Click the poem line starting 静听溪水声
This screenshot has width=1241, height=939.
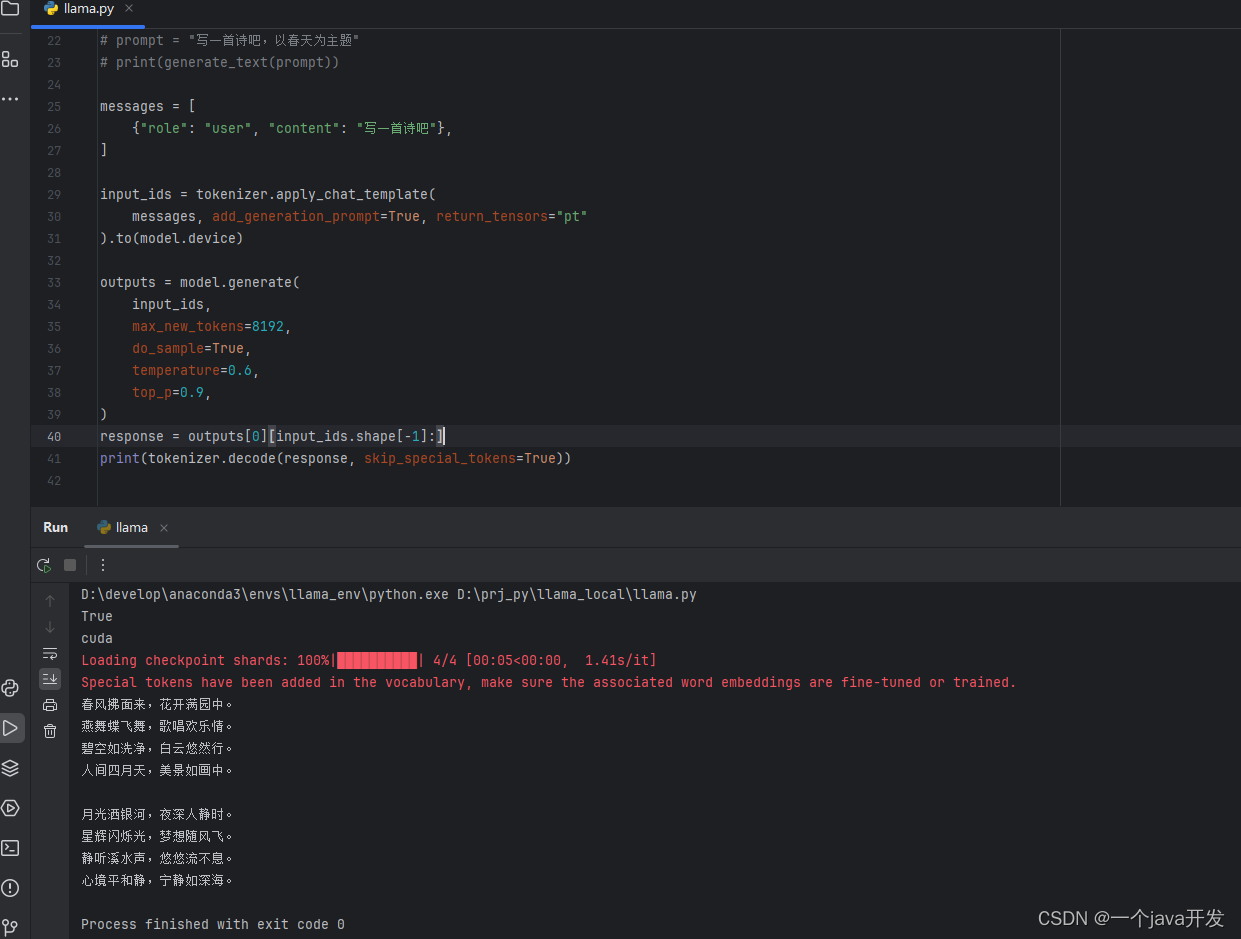(158, 858)
